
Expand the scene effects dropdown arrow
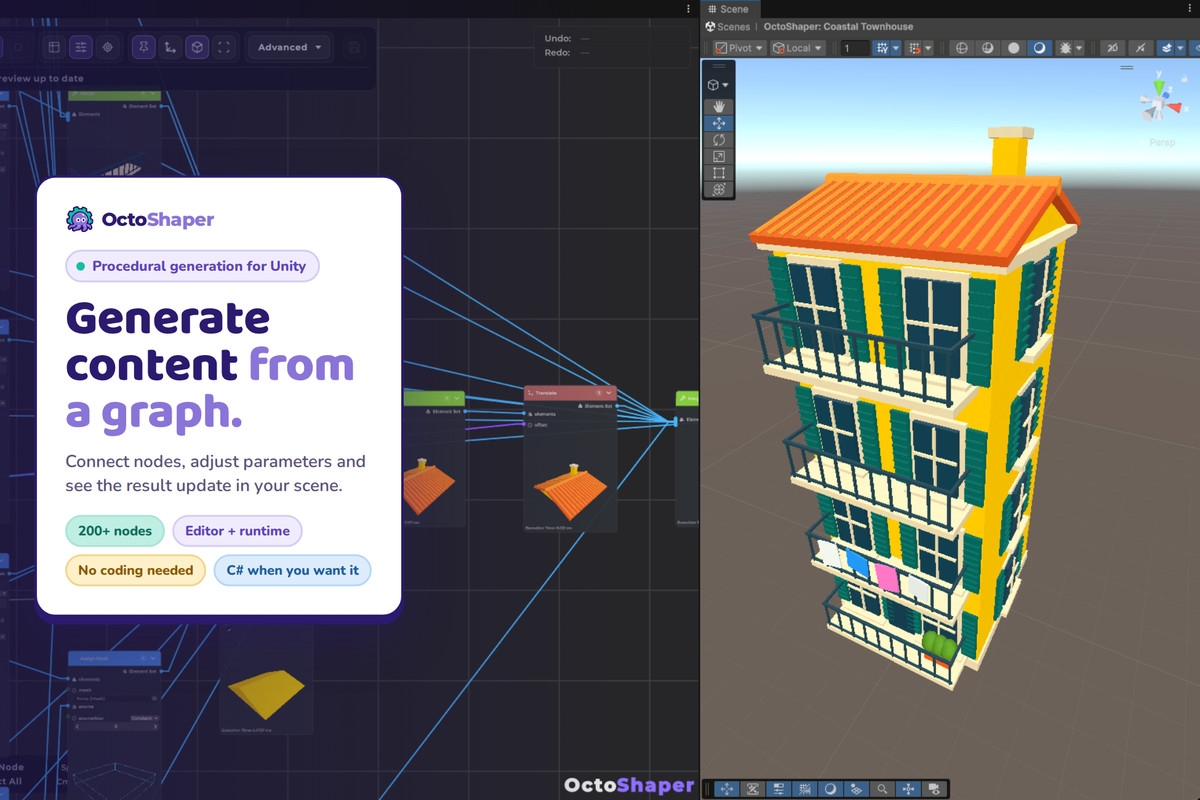click(x=1181, y=48)
